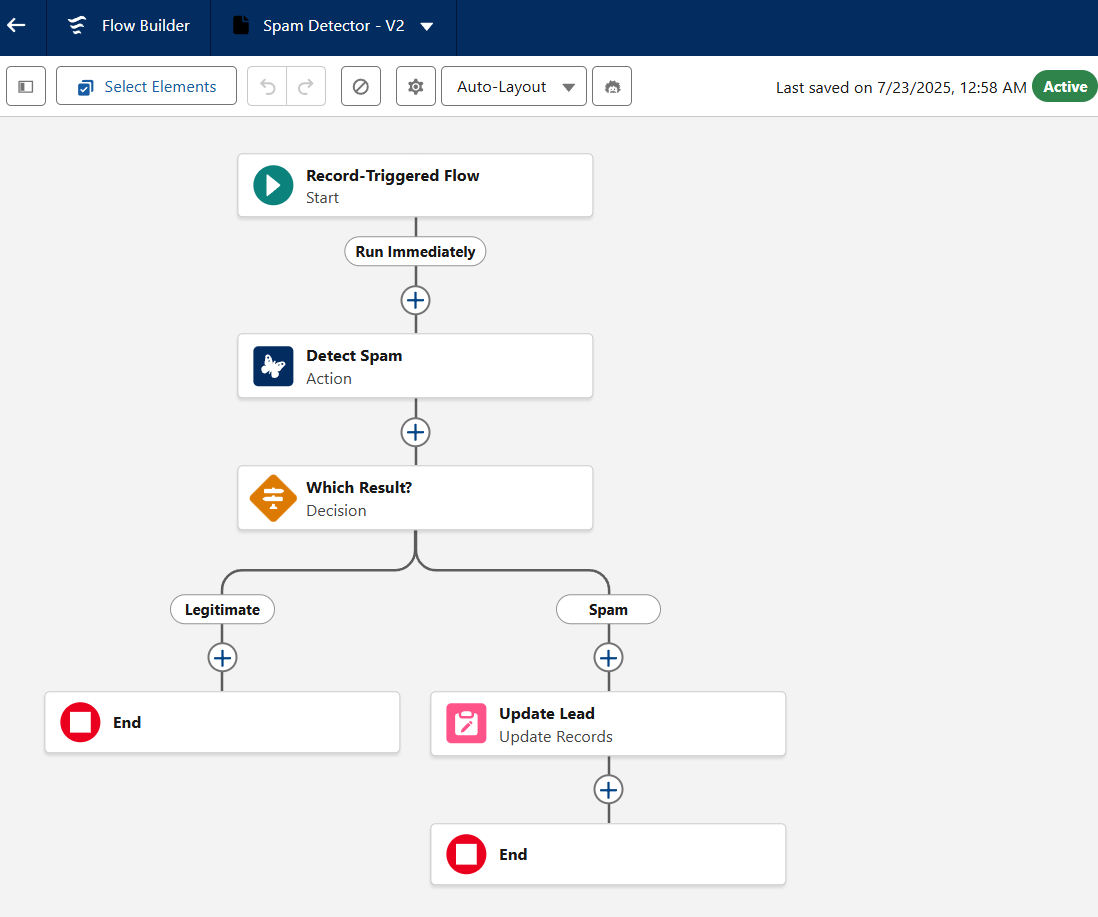Redo the last change
1098x917 pixels.
point(306,86)
